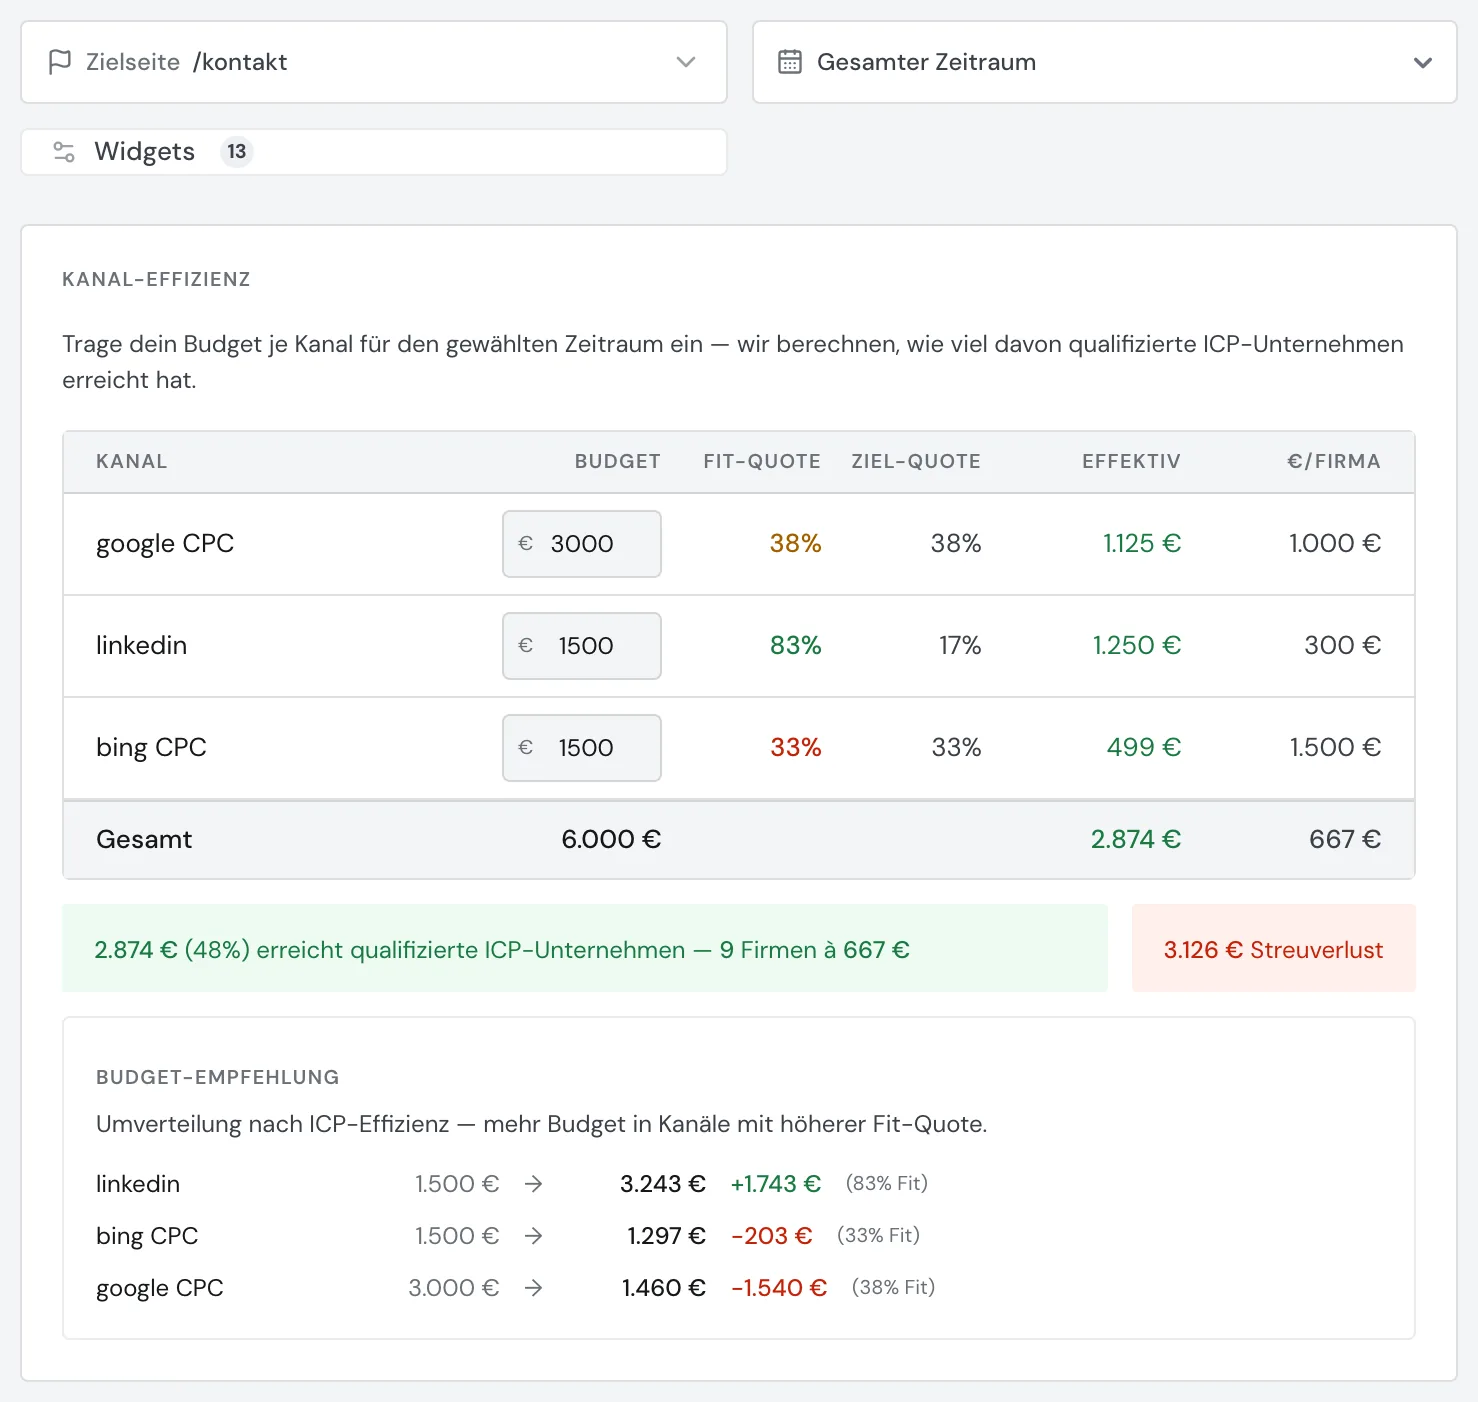Click the sliders icon next to Widgets
1478x1402 pixels.
click(64, 152)
